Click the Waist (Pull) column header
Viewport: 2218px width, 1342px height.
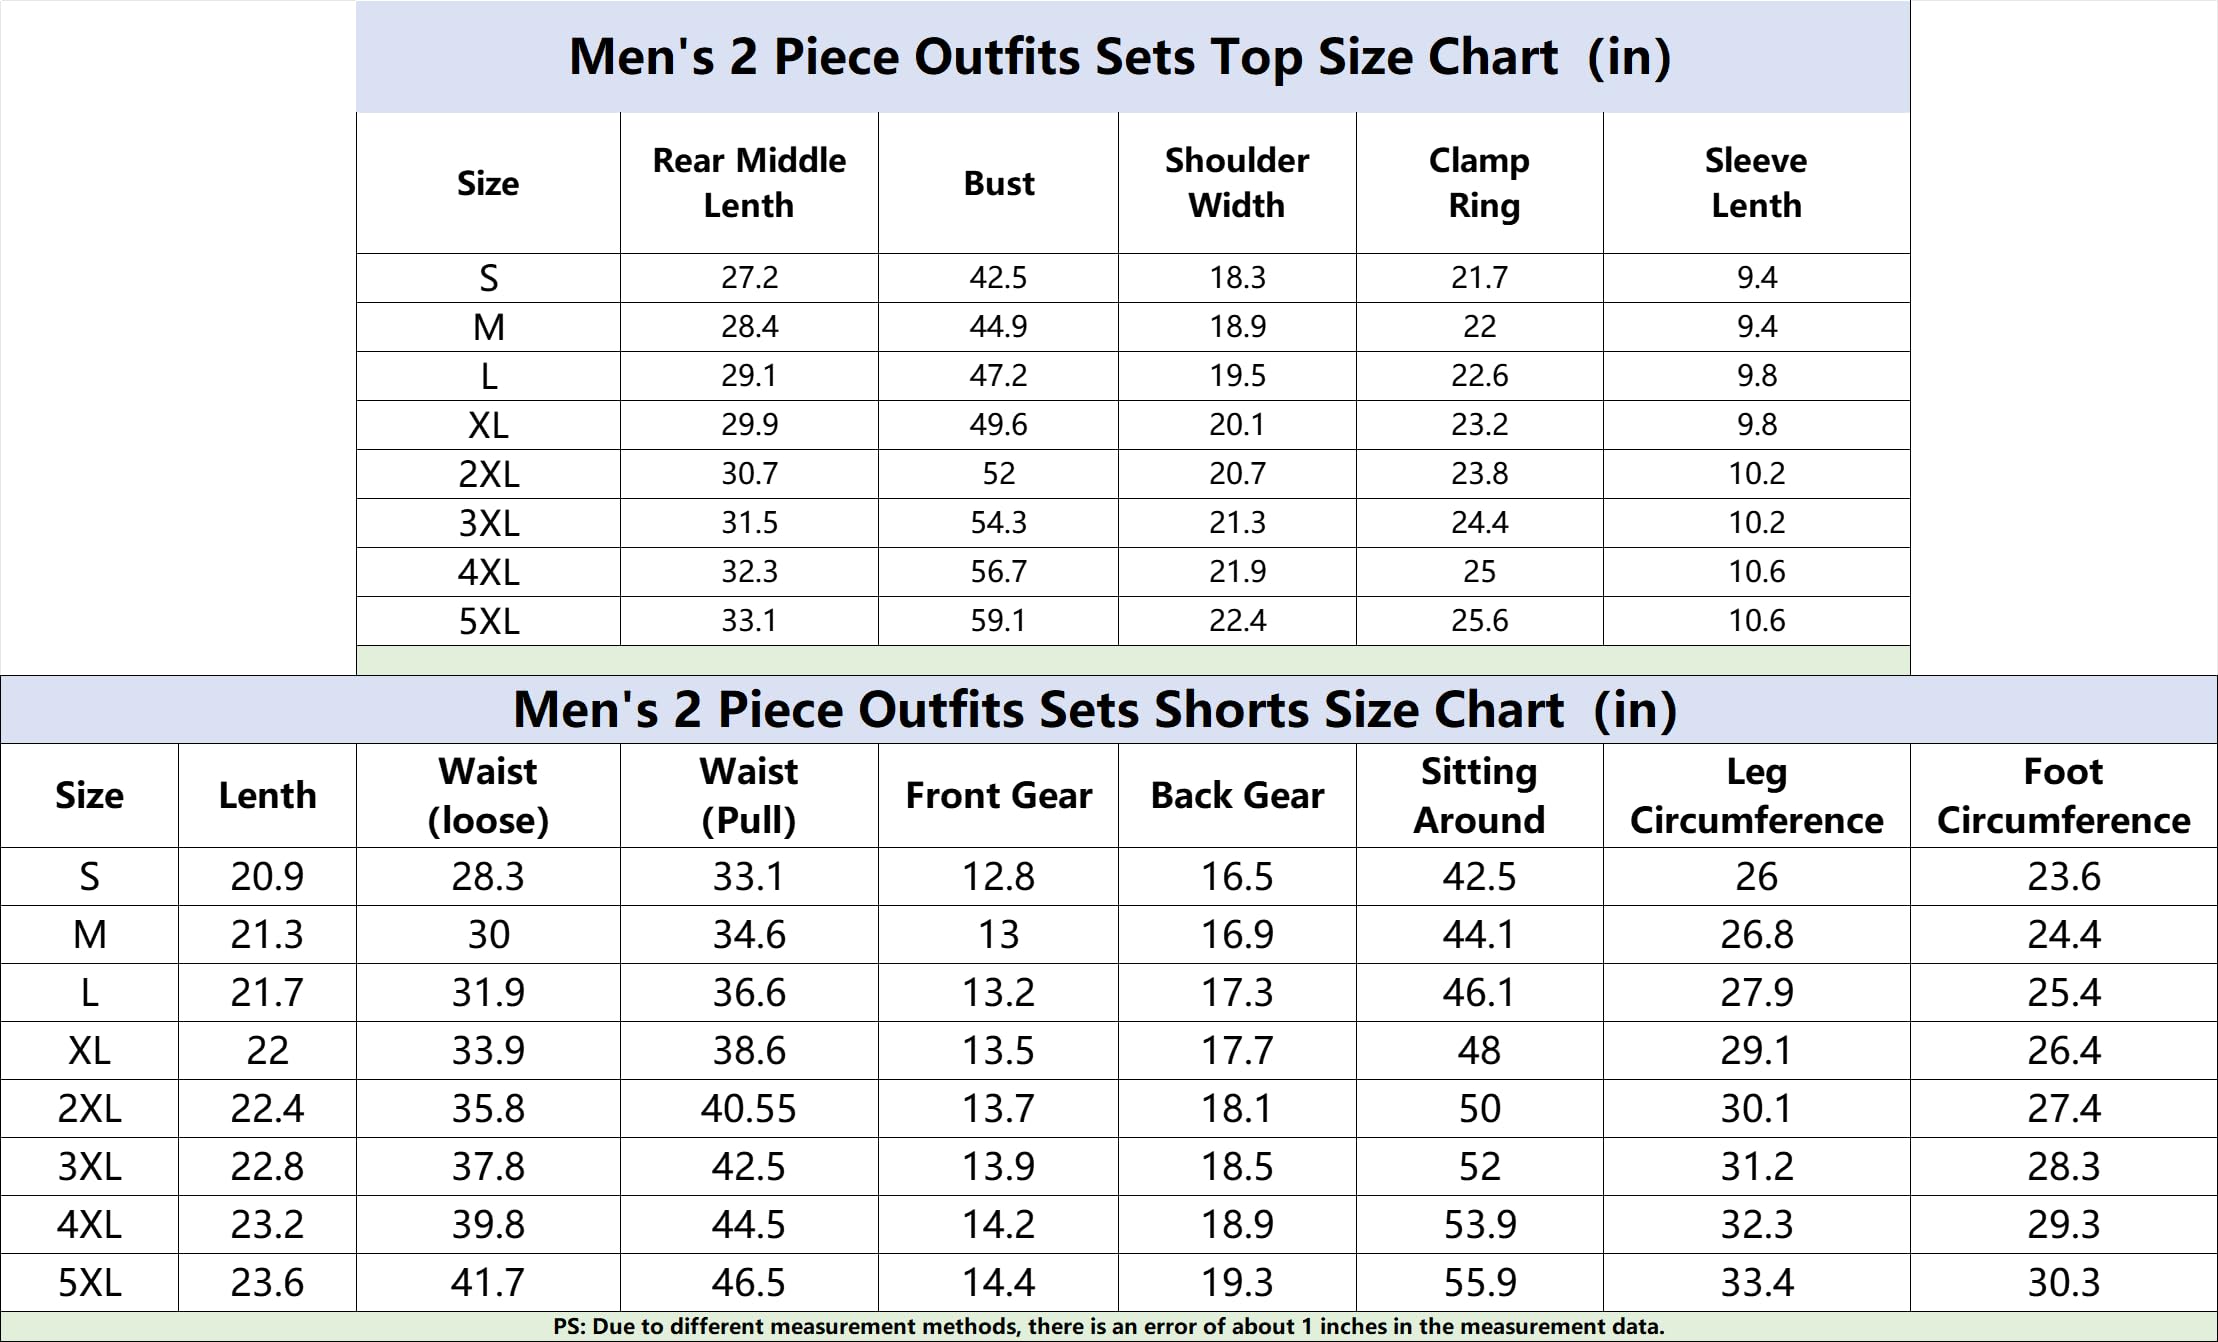pyautogui.click(x=749, y=795)
